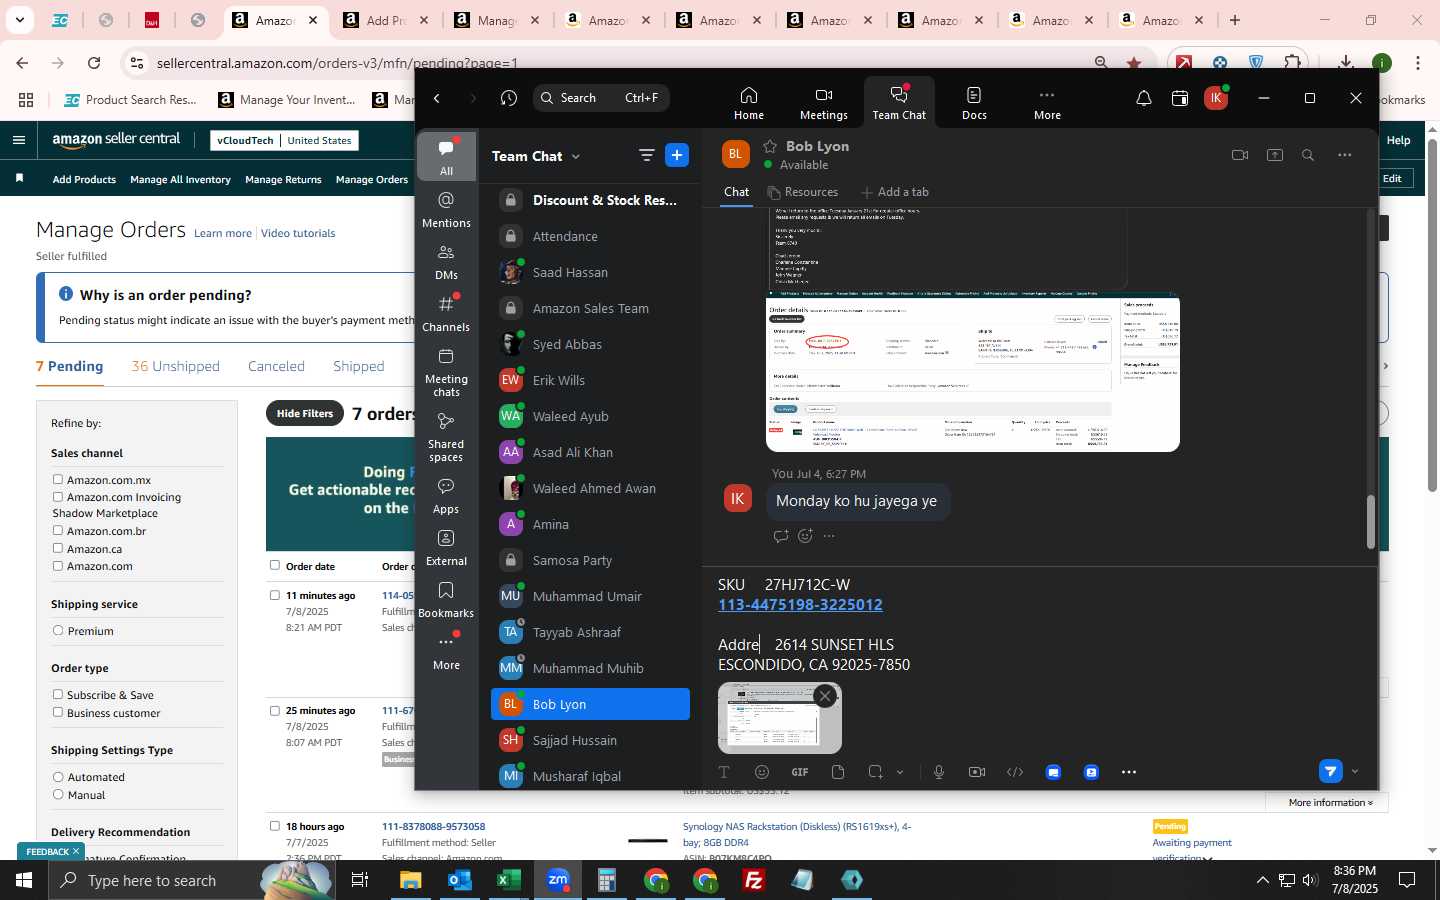
Task: Open 36 Unshipped orders tab
Action: (175, 366)
